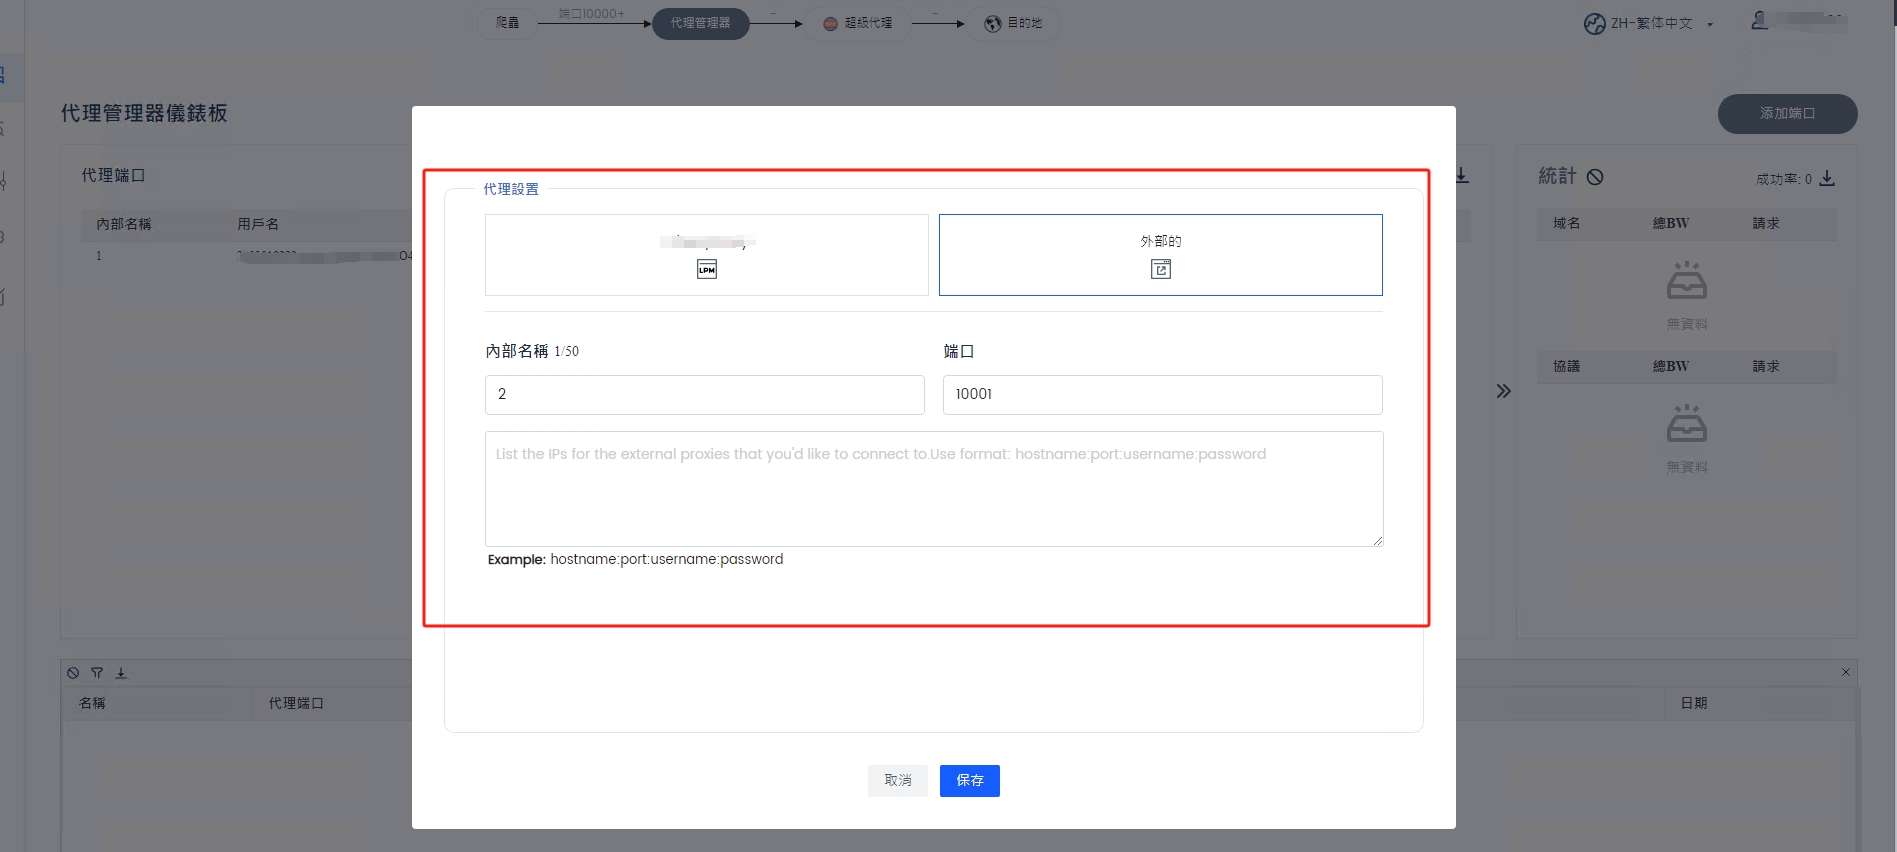Select the 外部的 external proxy option
Screen dimensions: 1897x852
(x=1160, y=255)
